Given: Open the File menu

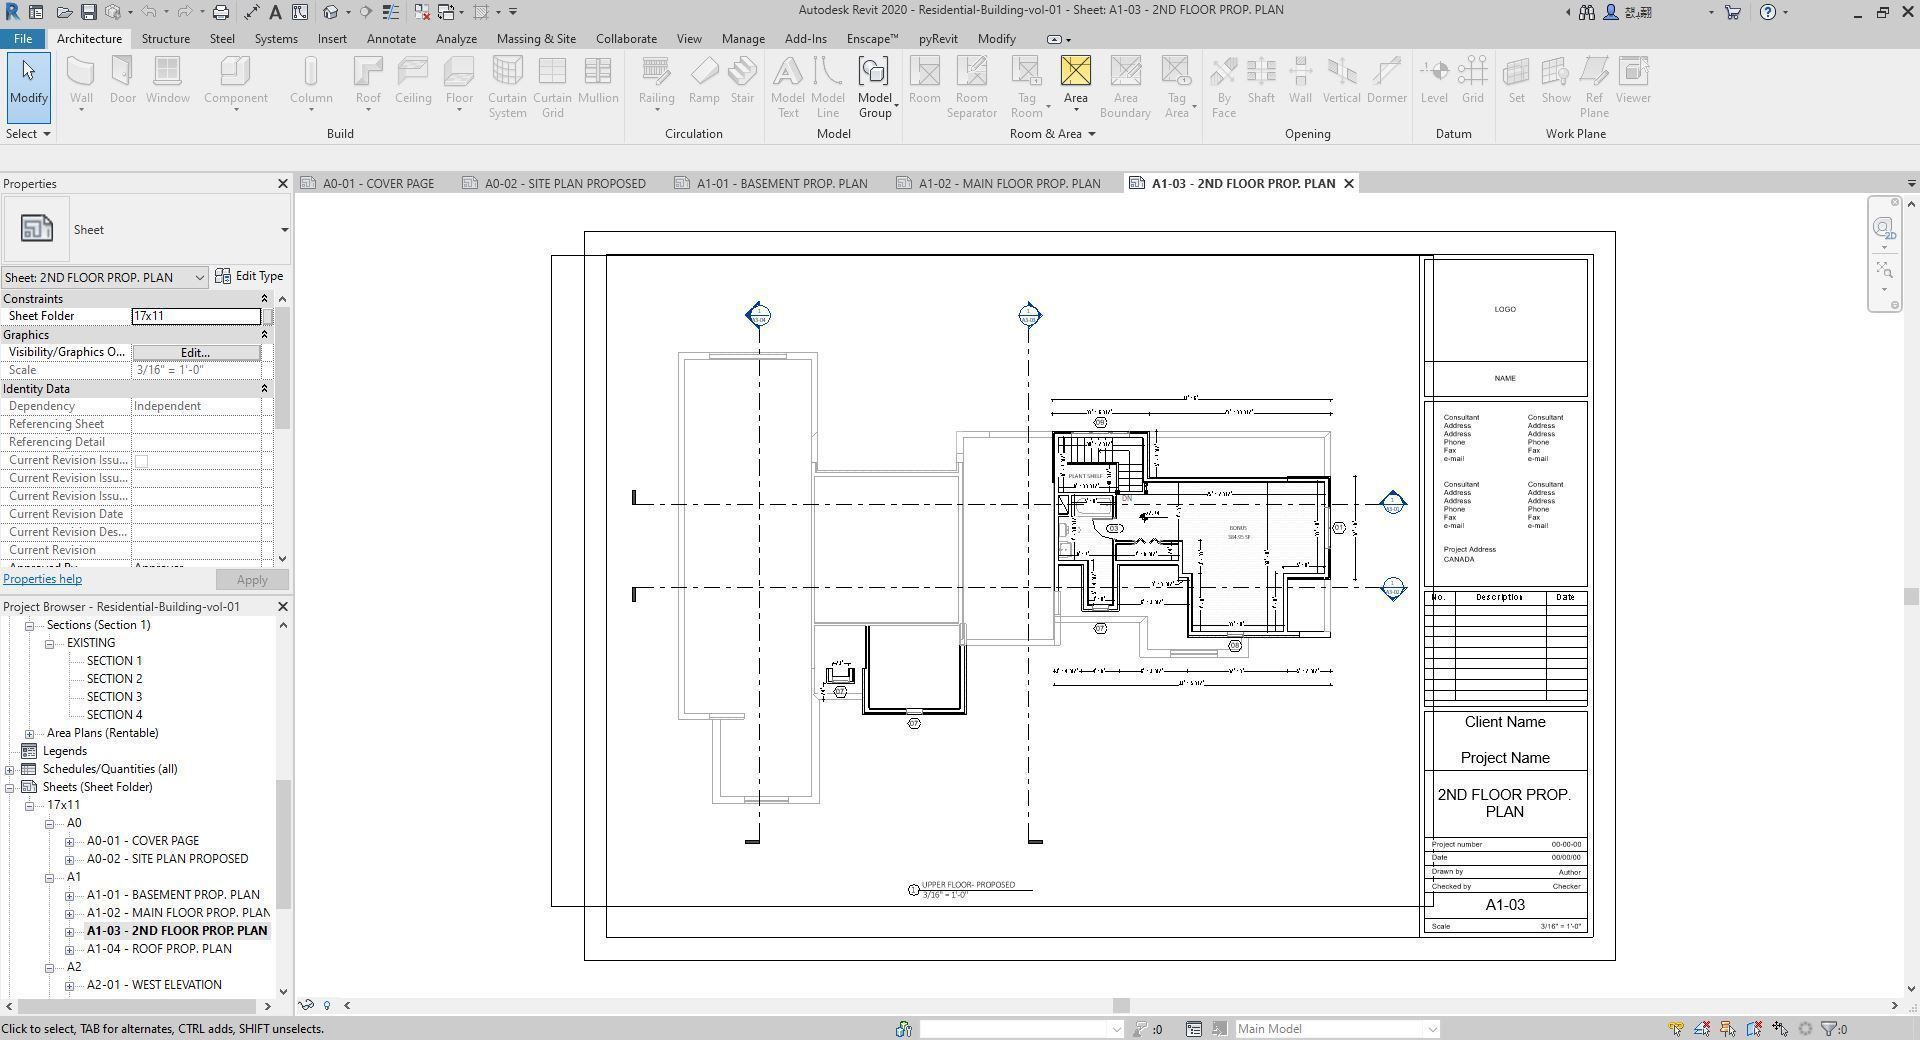Looking at the screenshot, I should [22, 39].
